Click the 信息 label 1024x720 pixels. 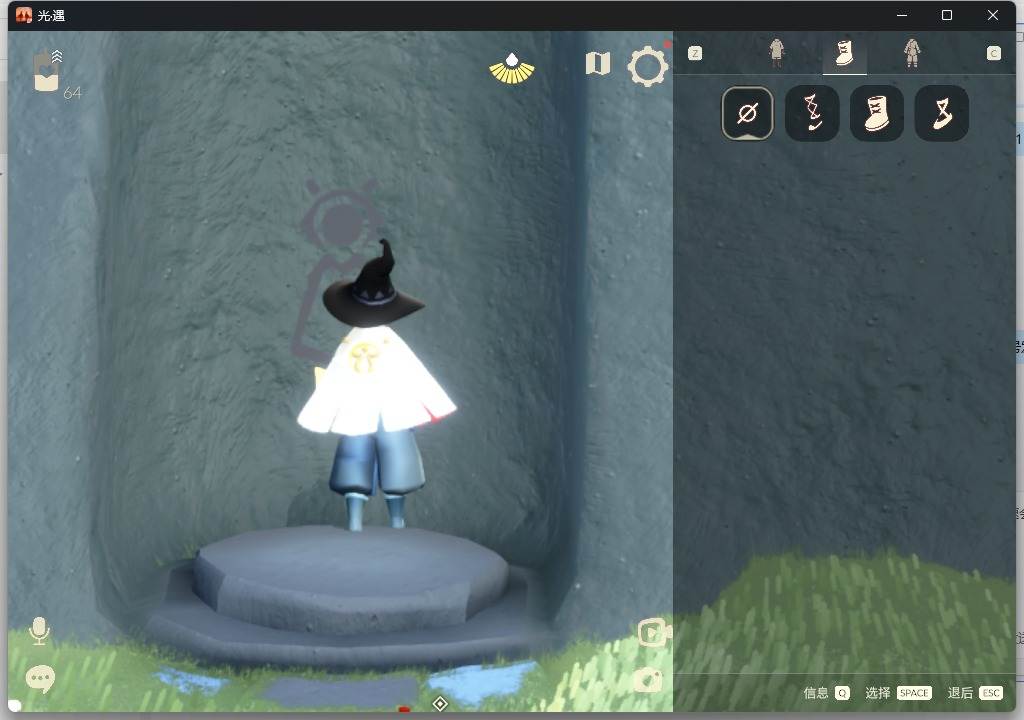[x=816, y=693]
